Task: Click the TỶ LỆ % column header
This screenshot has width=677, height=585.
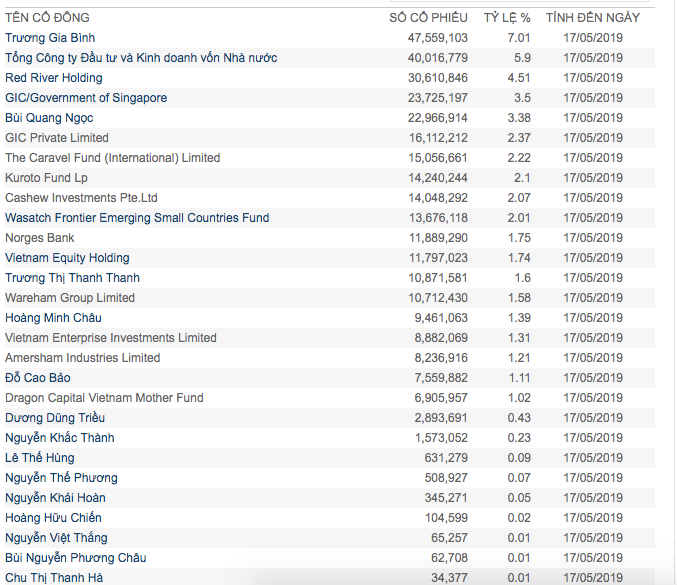Action: coord(507,18)
